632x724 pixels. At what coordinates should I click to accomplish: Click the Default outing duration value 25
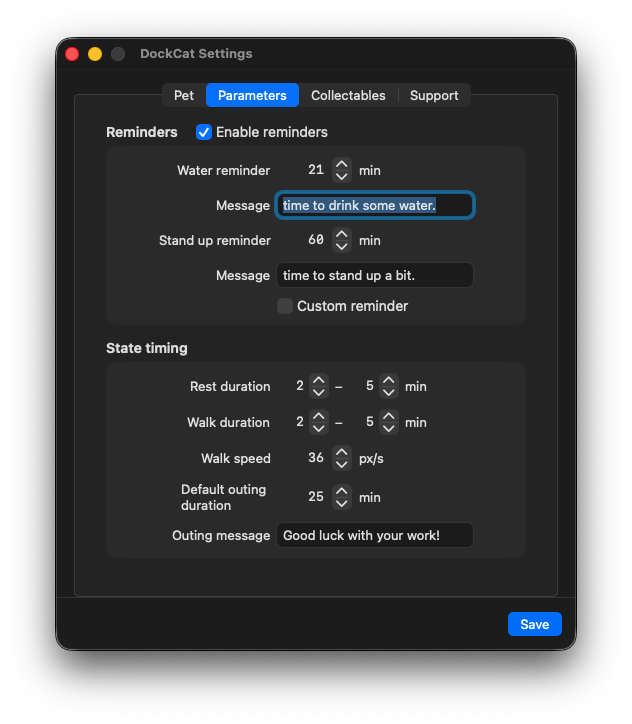pos(316,497)
